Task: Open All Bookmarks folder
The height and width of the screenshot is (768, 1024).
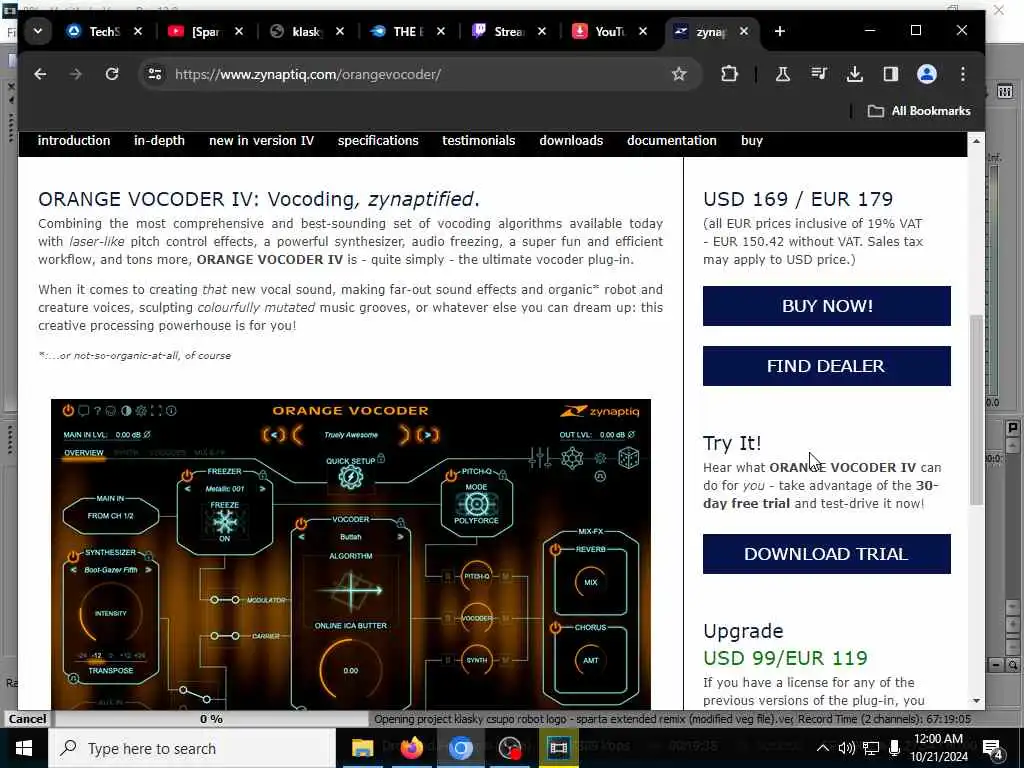Action: 919,111
